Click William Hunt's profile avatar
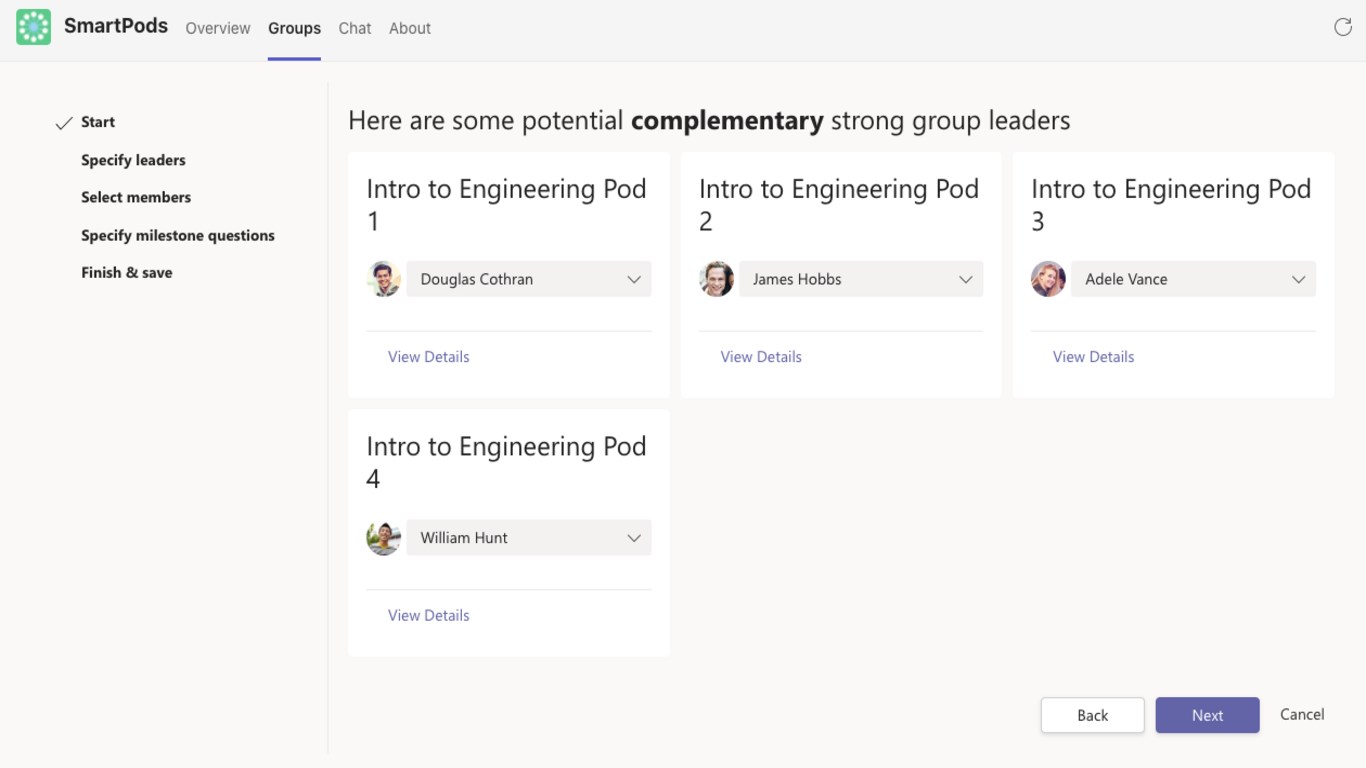This screenshot has height=768, width=1366. [384, 538]
